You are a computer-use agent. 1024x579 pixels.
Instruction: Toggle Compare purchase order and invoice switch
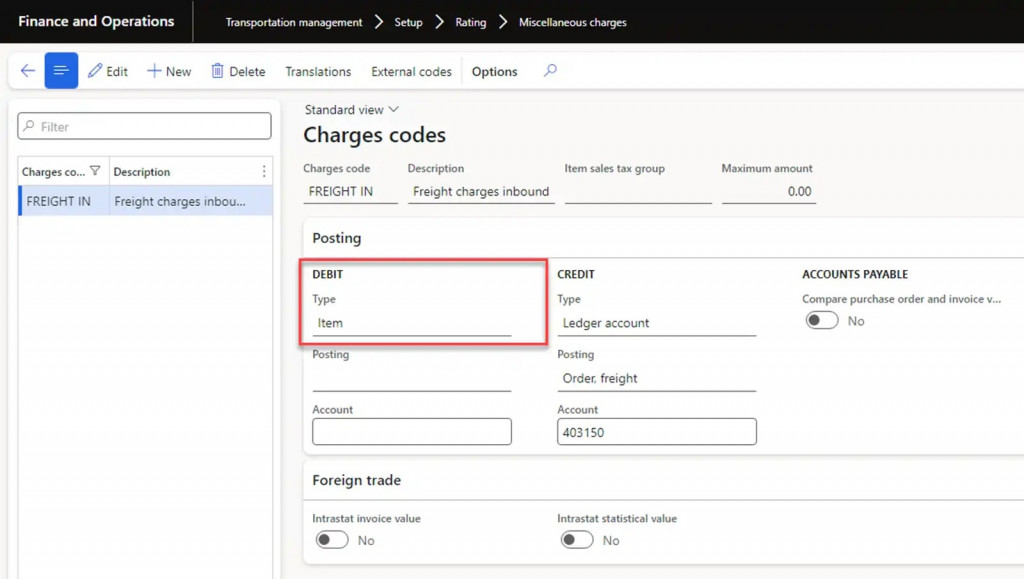coord(822,321)
